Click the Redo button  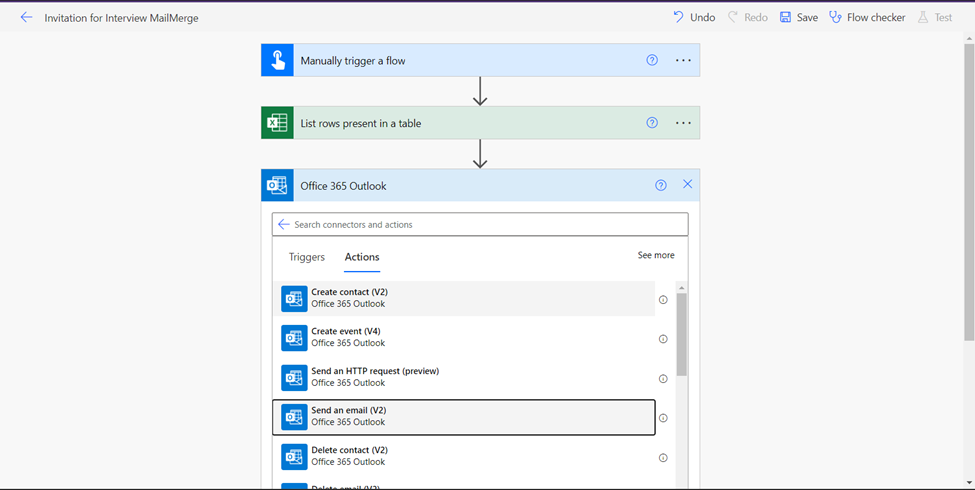click(748, 17)
